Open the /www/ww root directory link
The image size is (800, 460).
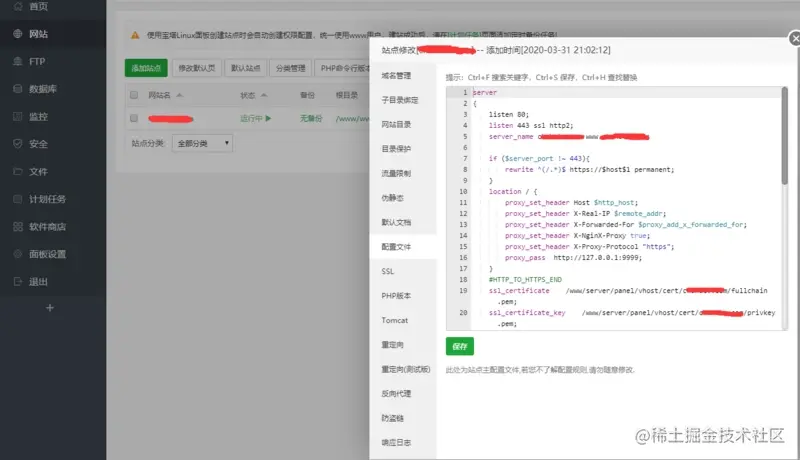[x=352, y=118]
